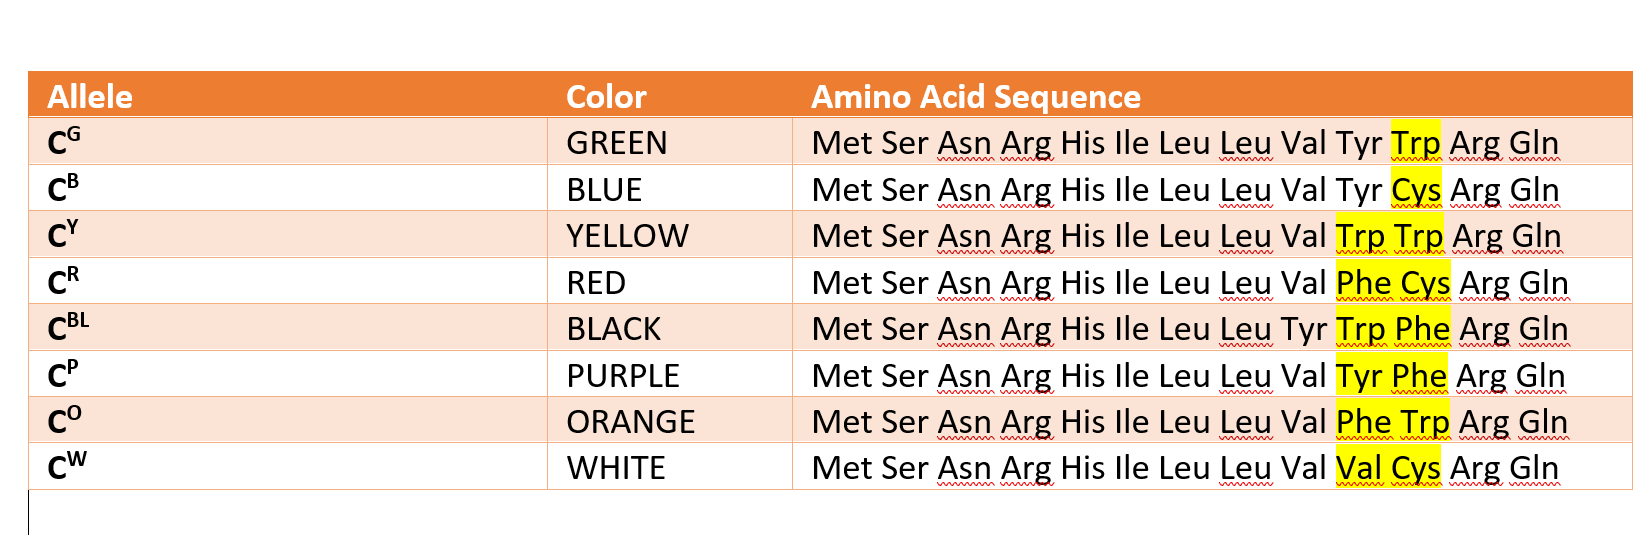The width and height of the screenshot is (1646, 551).
Task: Click the C-W allele cell
Action: (67, 468)
